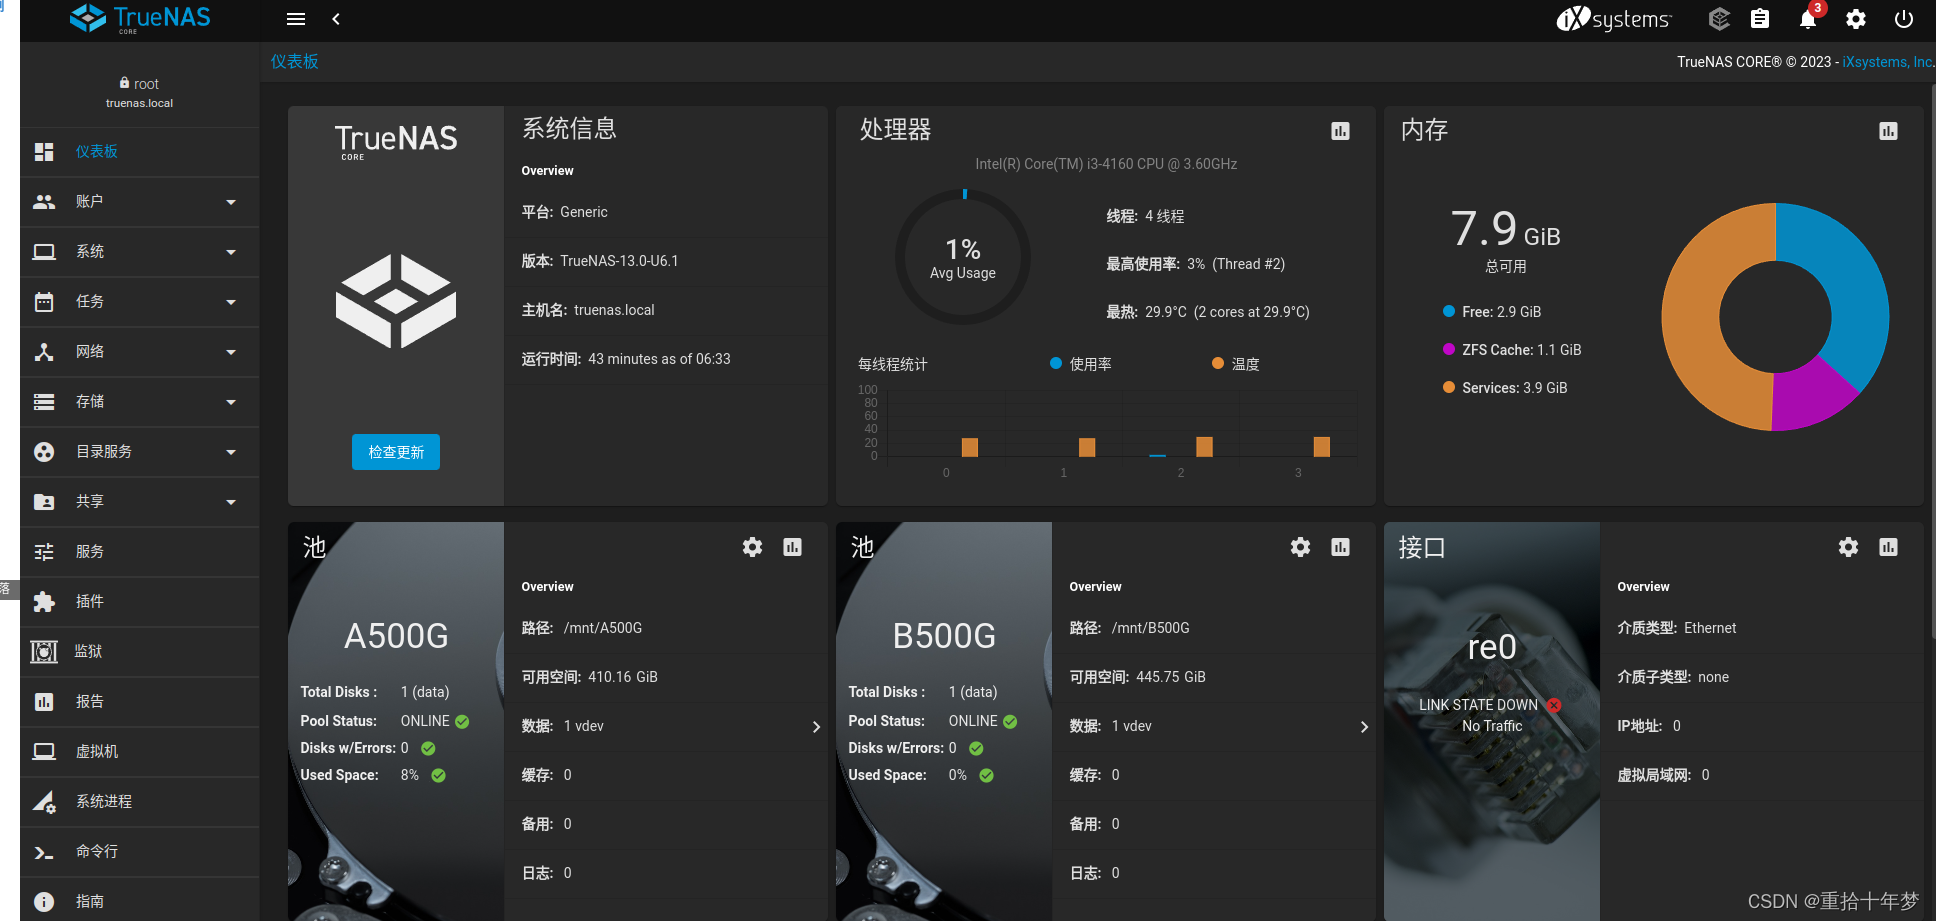Image resolution: width=1936 pixels, height=921 pixels.
Task: Open the TrueCommand status icon
Action: [1719, 19]
